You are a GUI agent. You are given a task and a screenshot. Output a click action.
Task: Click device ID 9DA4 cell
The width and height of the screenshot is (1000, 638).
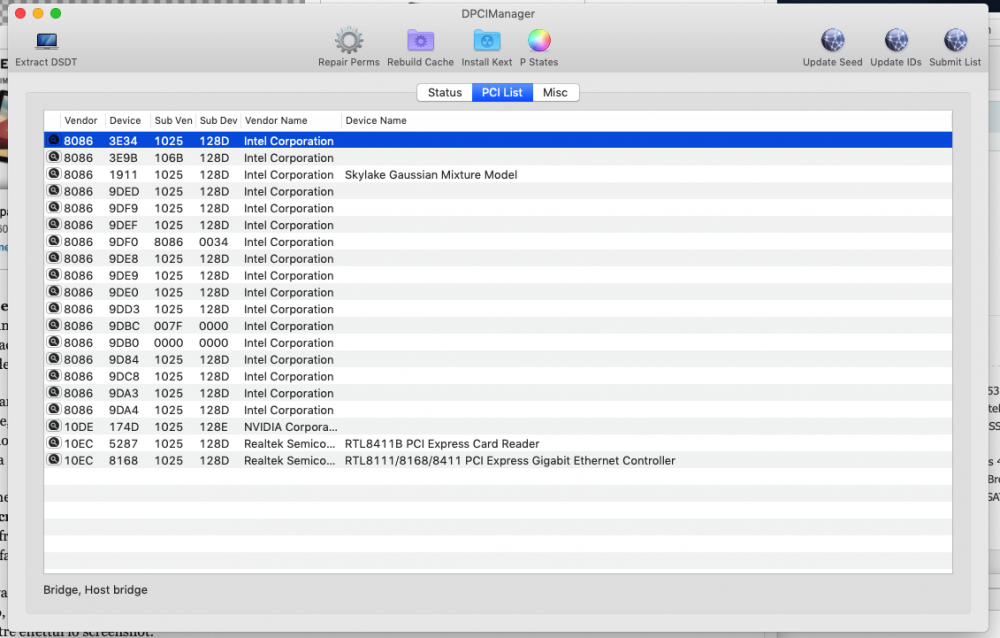tap(123, 410)
